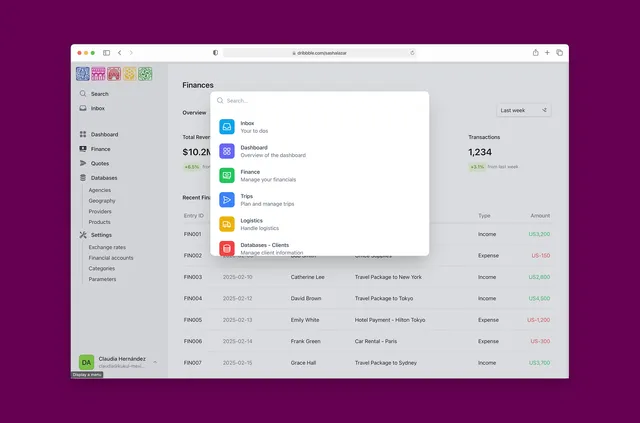Select Trips 'Plan and manage trips' result

[320, 200]
